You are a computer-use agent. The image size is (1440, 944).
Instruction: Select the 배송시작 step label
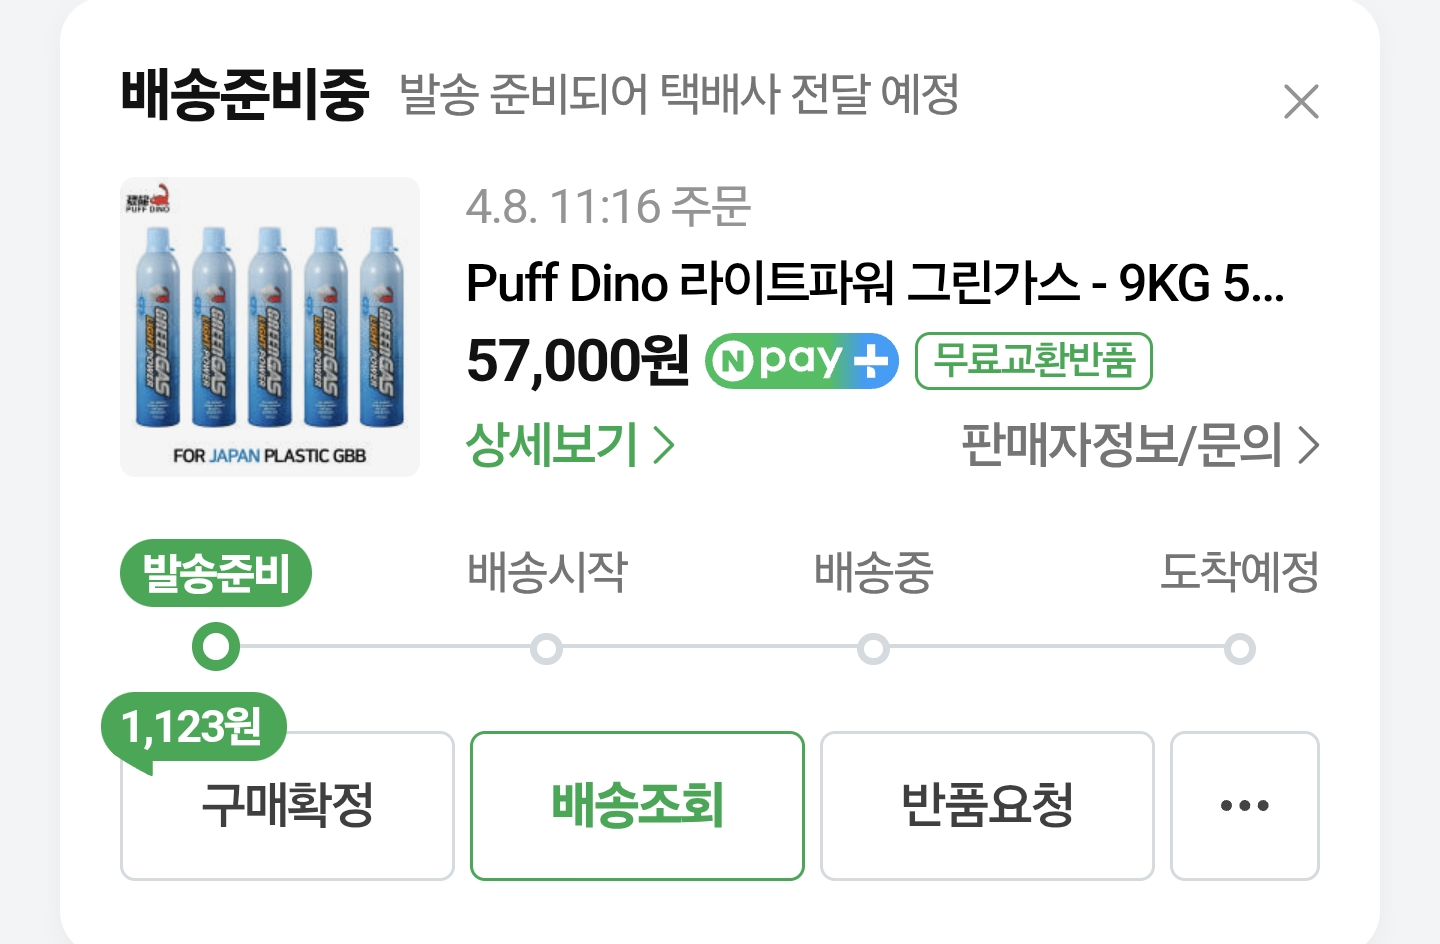pyautogui.click(x=547, y=573)
